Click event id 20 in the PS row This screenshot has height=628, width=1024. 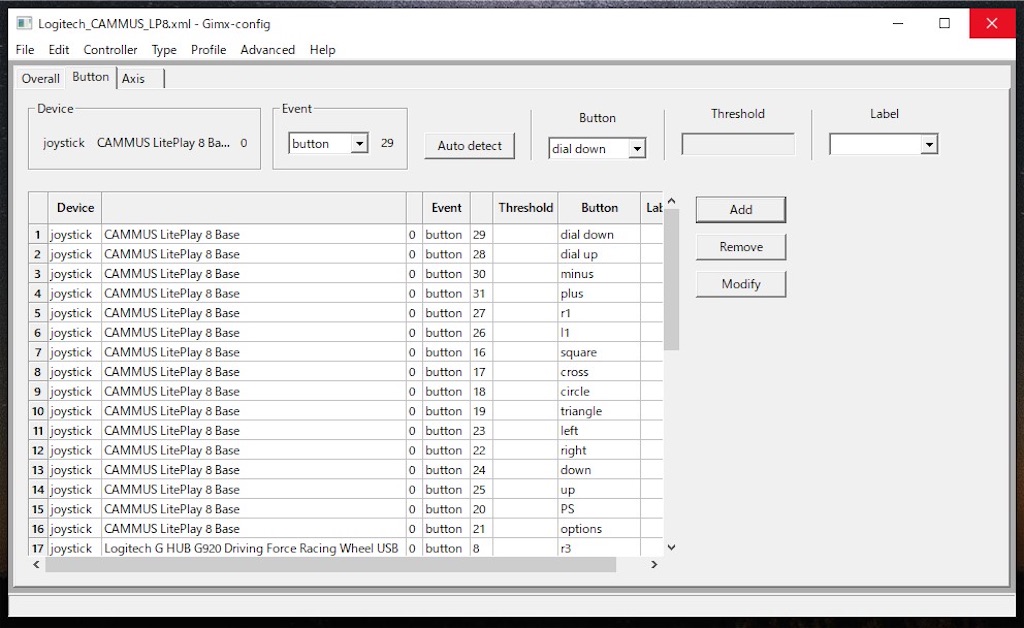click(481, 509)
